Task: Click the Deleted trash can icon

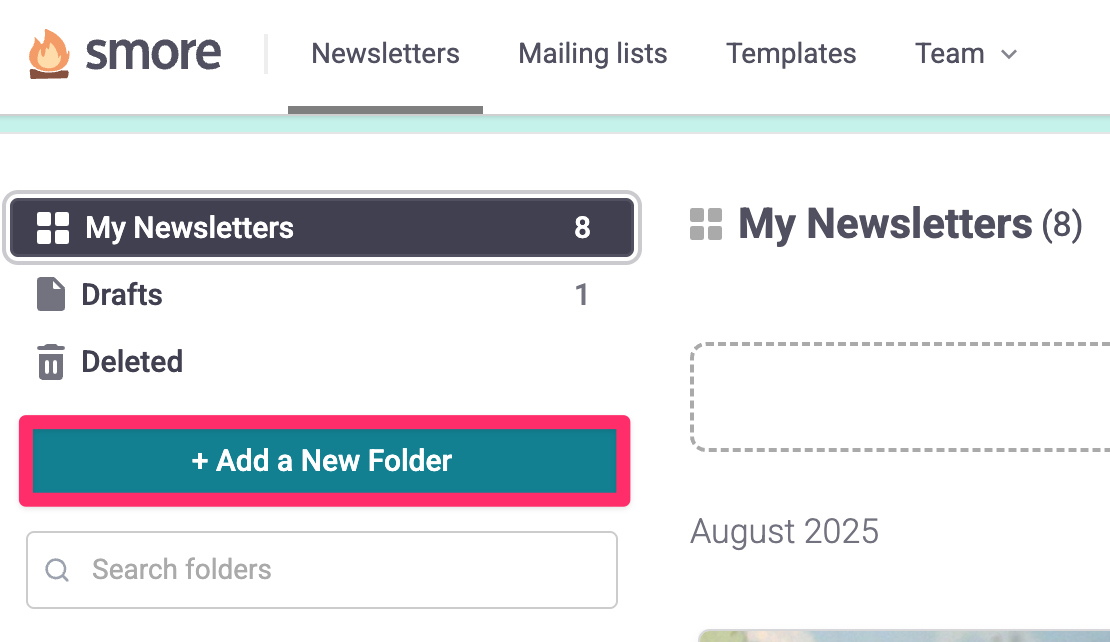Action: point(51,362)
